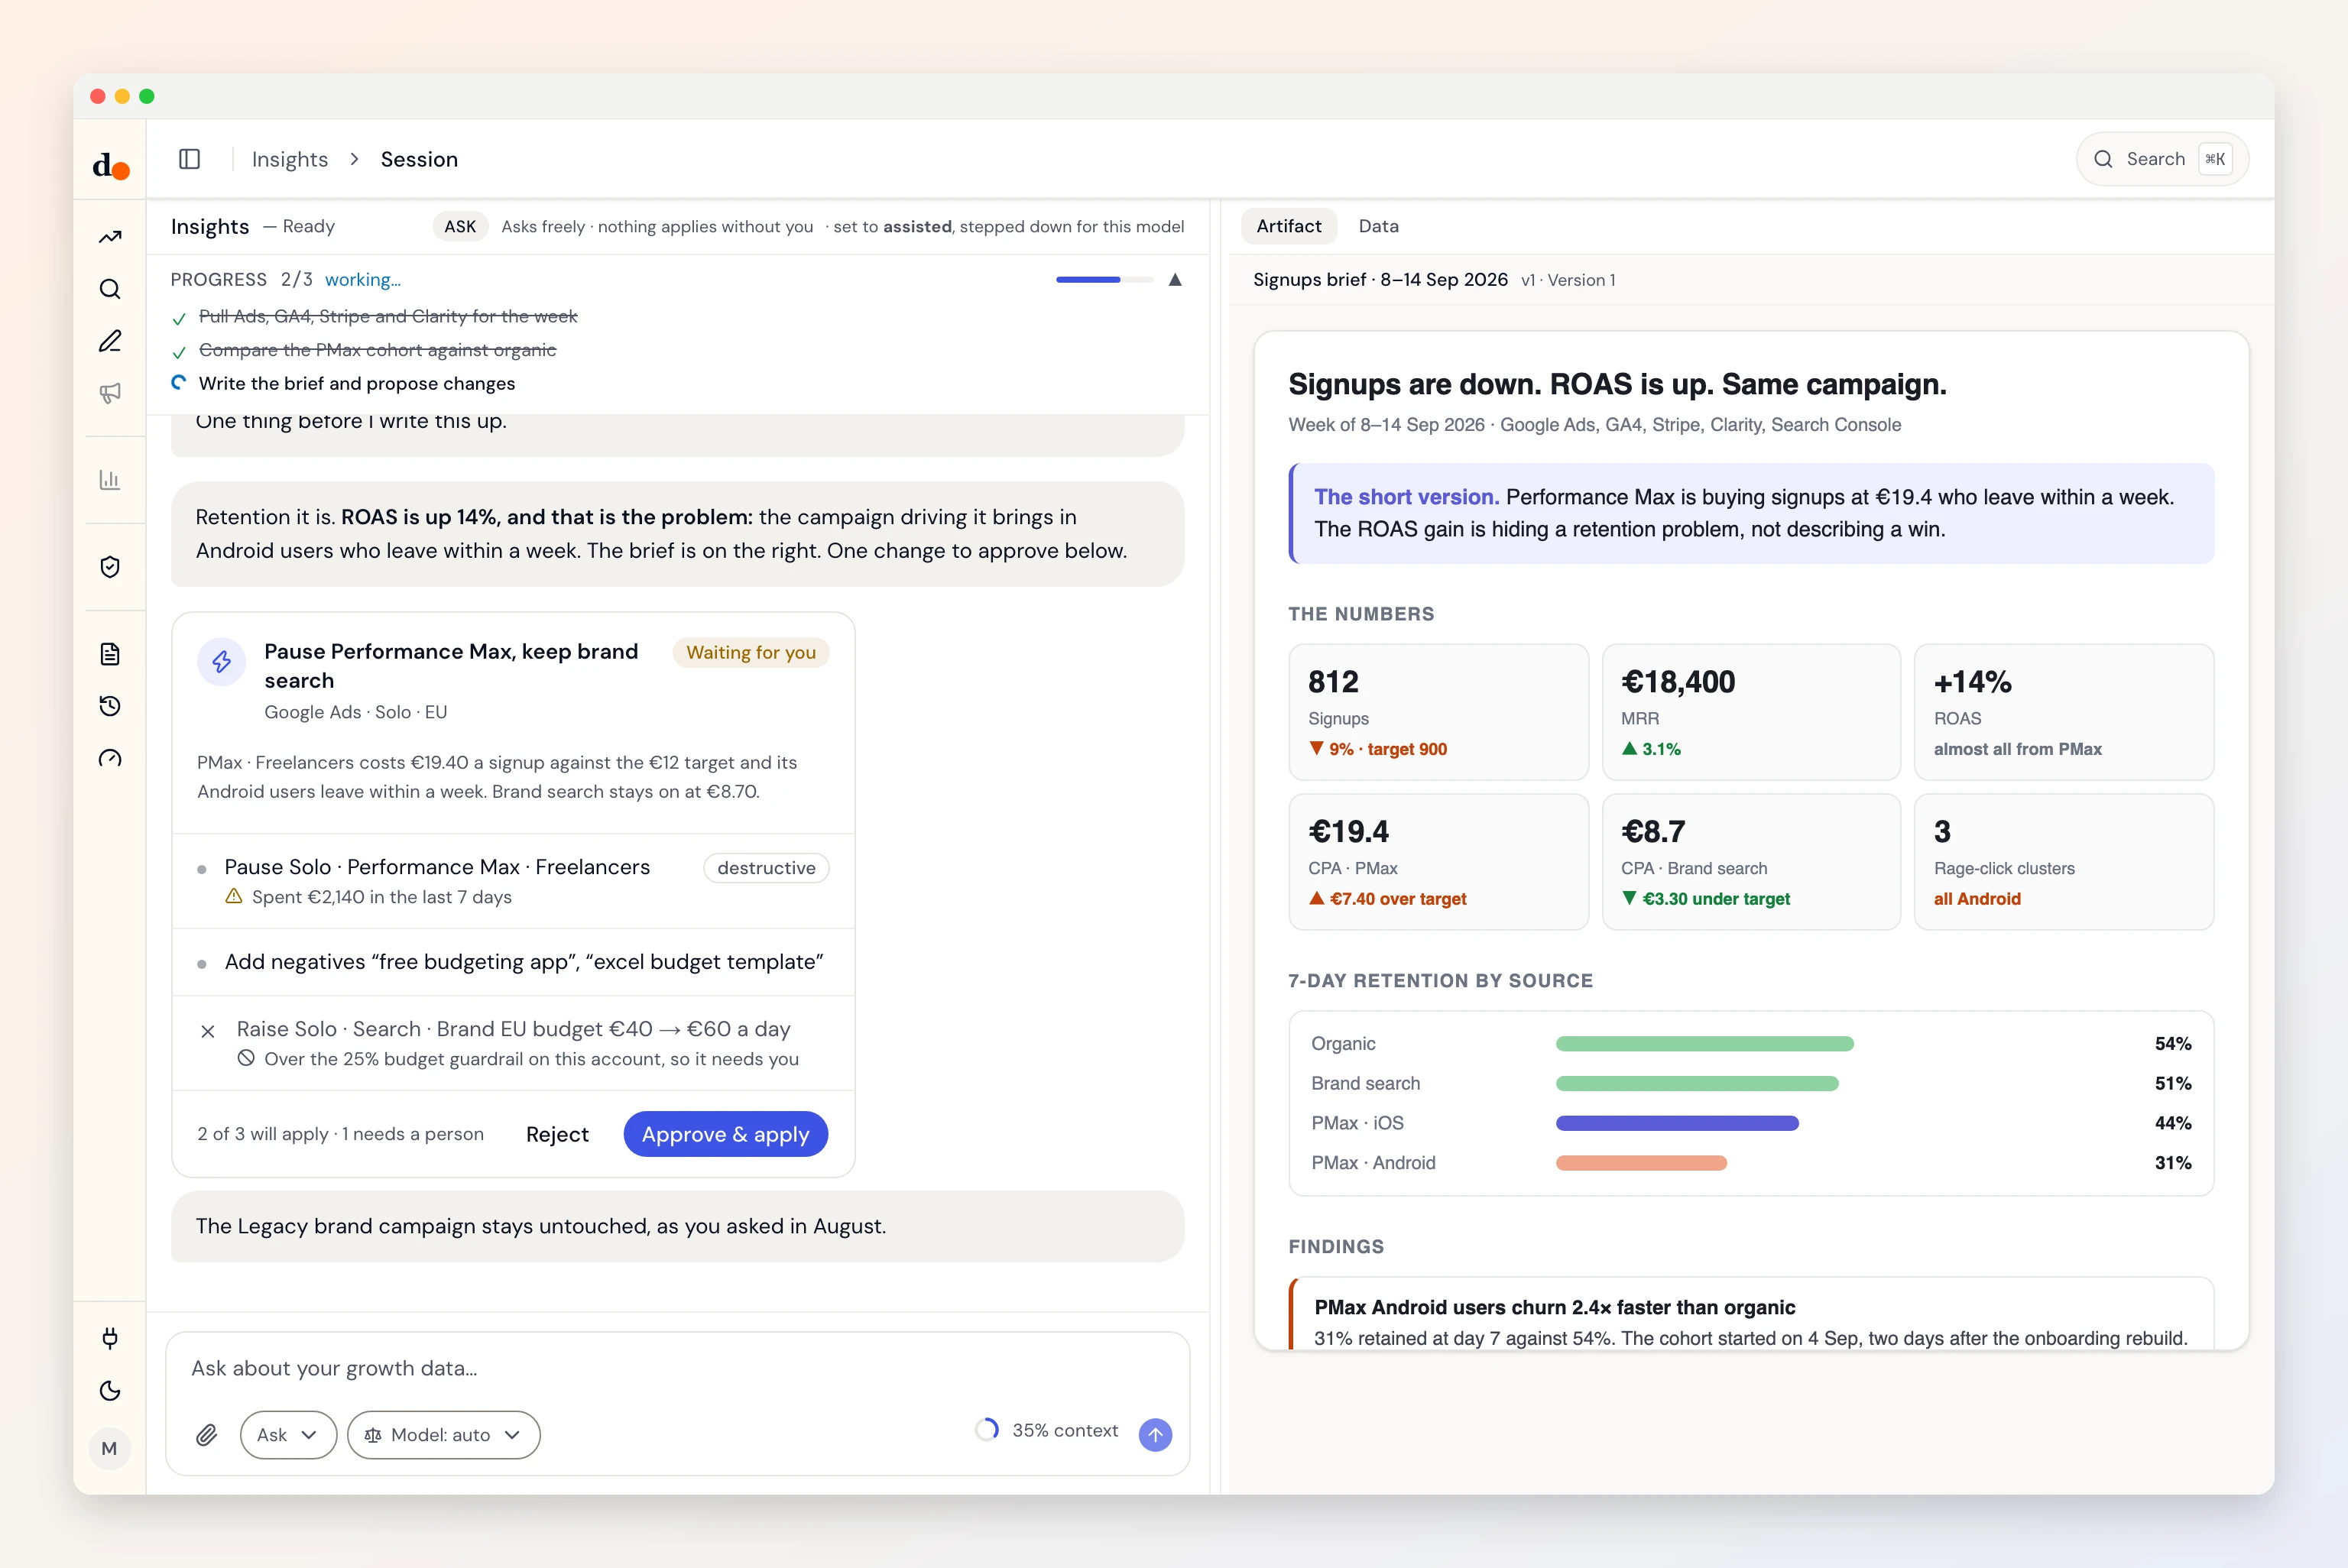Click the Brand search retention bar

pyautogui.click(x=1696, y=1084)
